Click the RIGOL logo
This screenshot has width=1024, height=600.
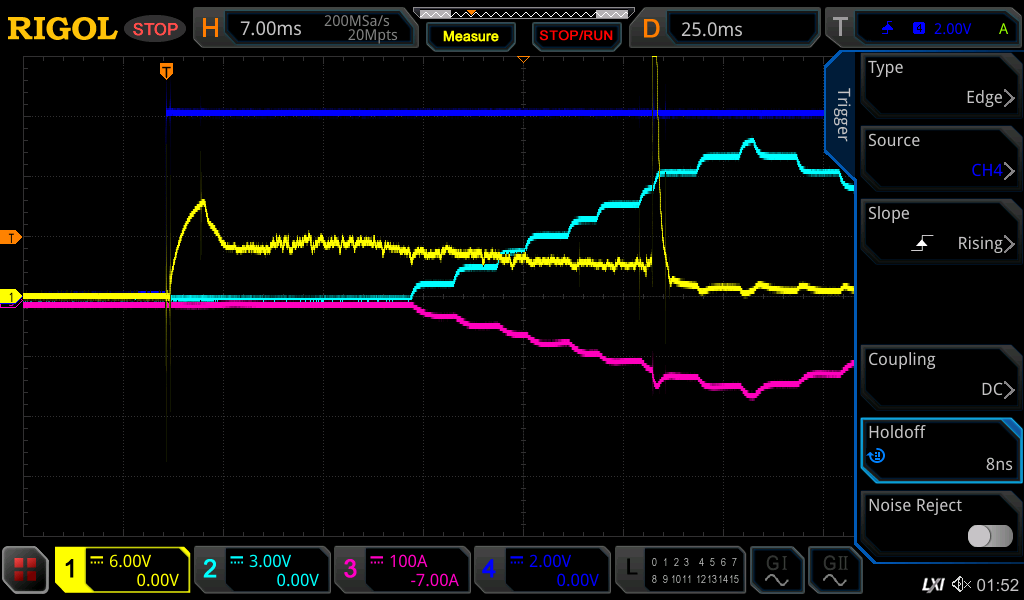coord(62,29)
